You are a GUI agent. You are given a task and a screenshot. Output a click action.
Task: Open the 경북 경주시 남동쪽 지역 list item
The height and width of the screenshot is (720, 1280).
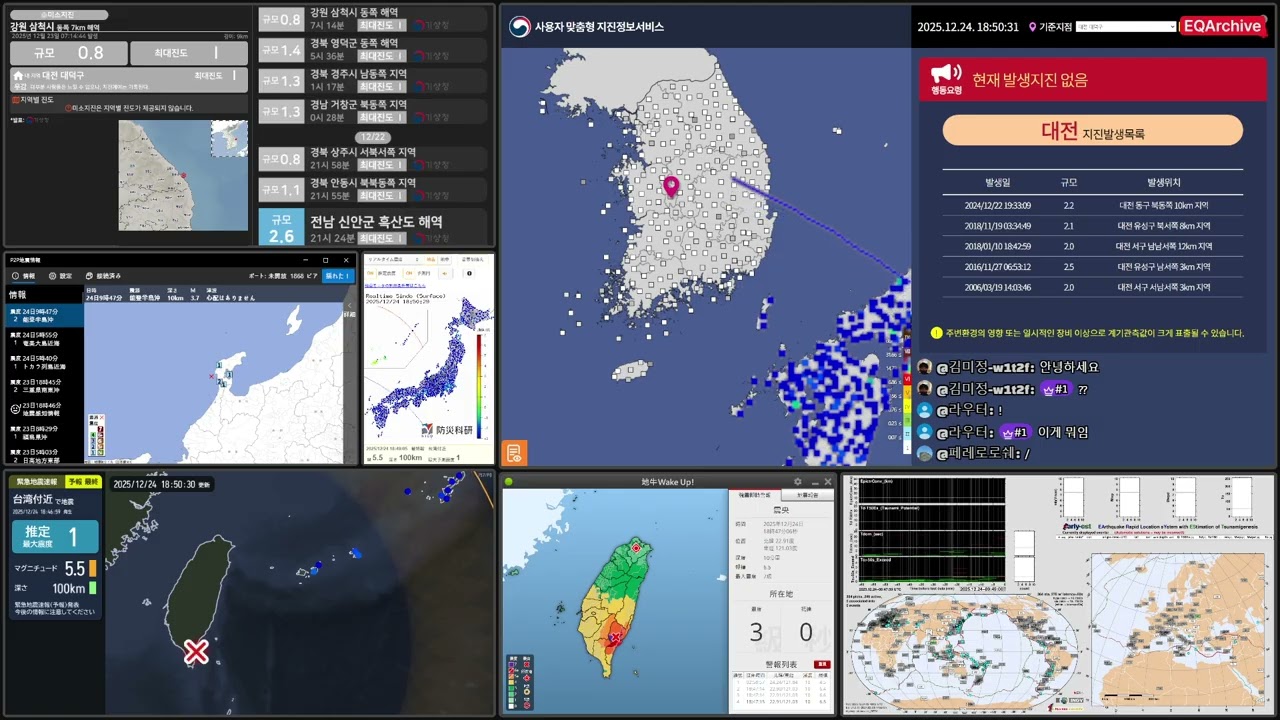373,81
